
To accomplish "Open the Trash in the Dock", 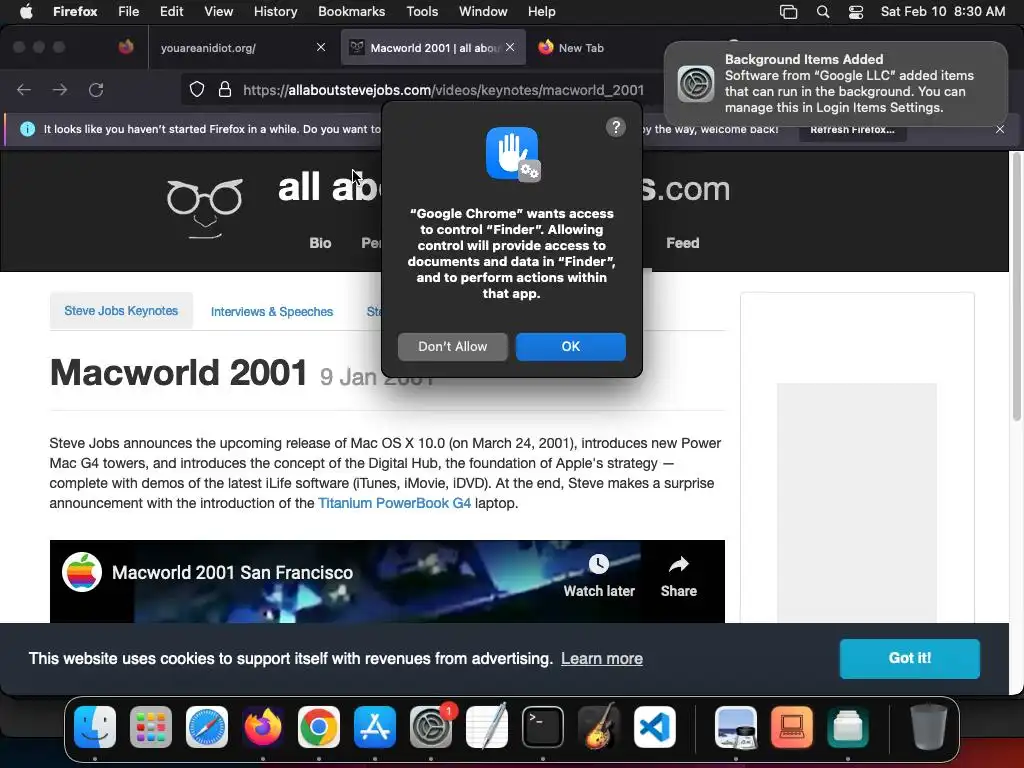I will click(929, 727).
